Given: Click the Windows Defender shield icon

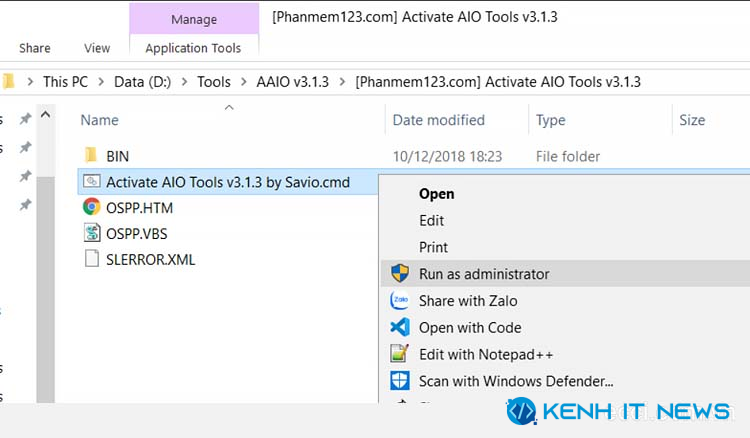Looking at the screenshot, I should 400,381.
